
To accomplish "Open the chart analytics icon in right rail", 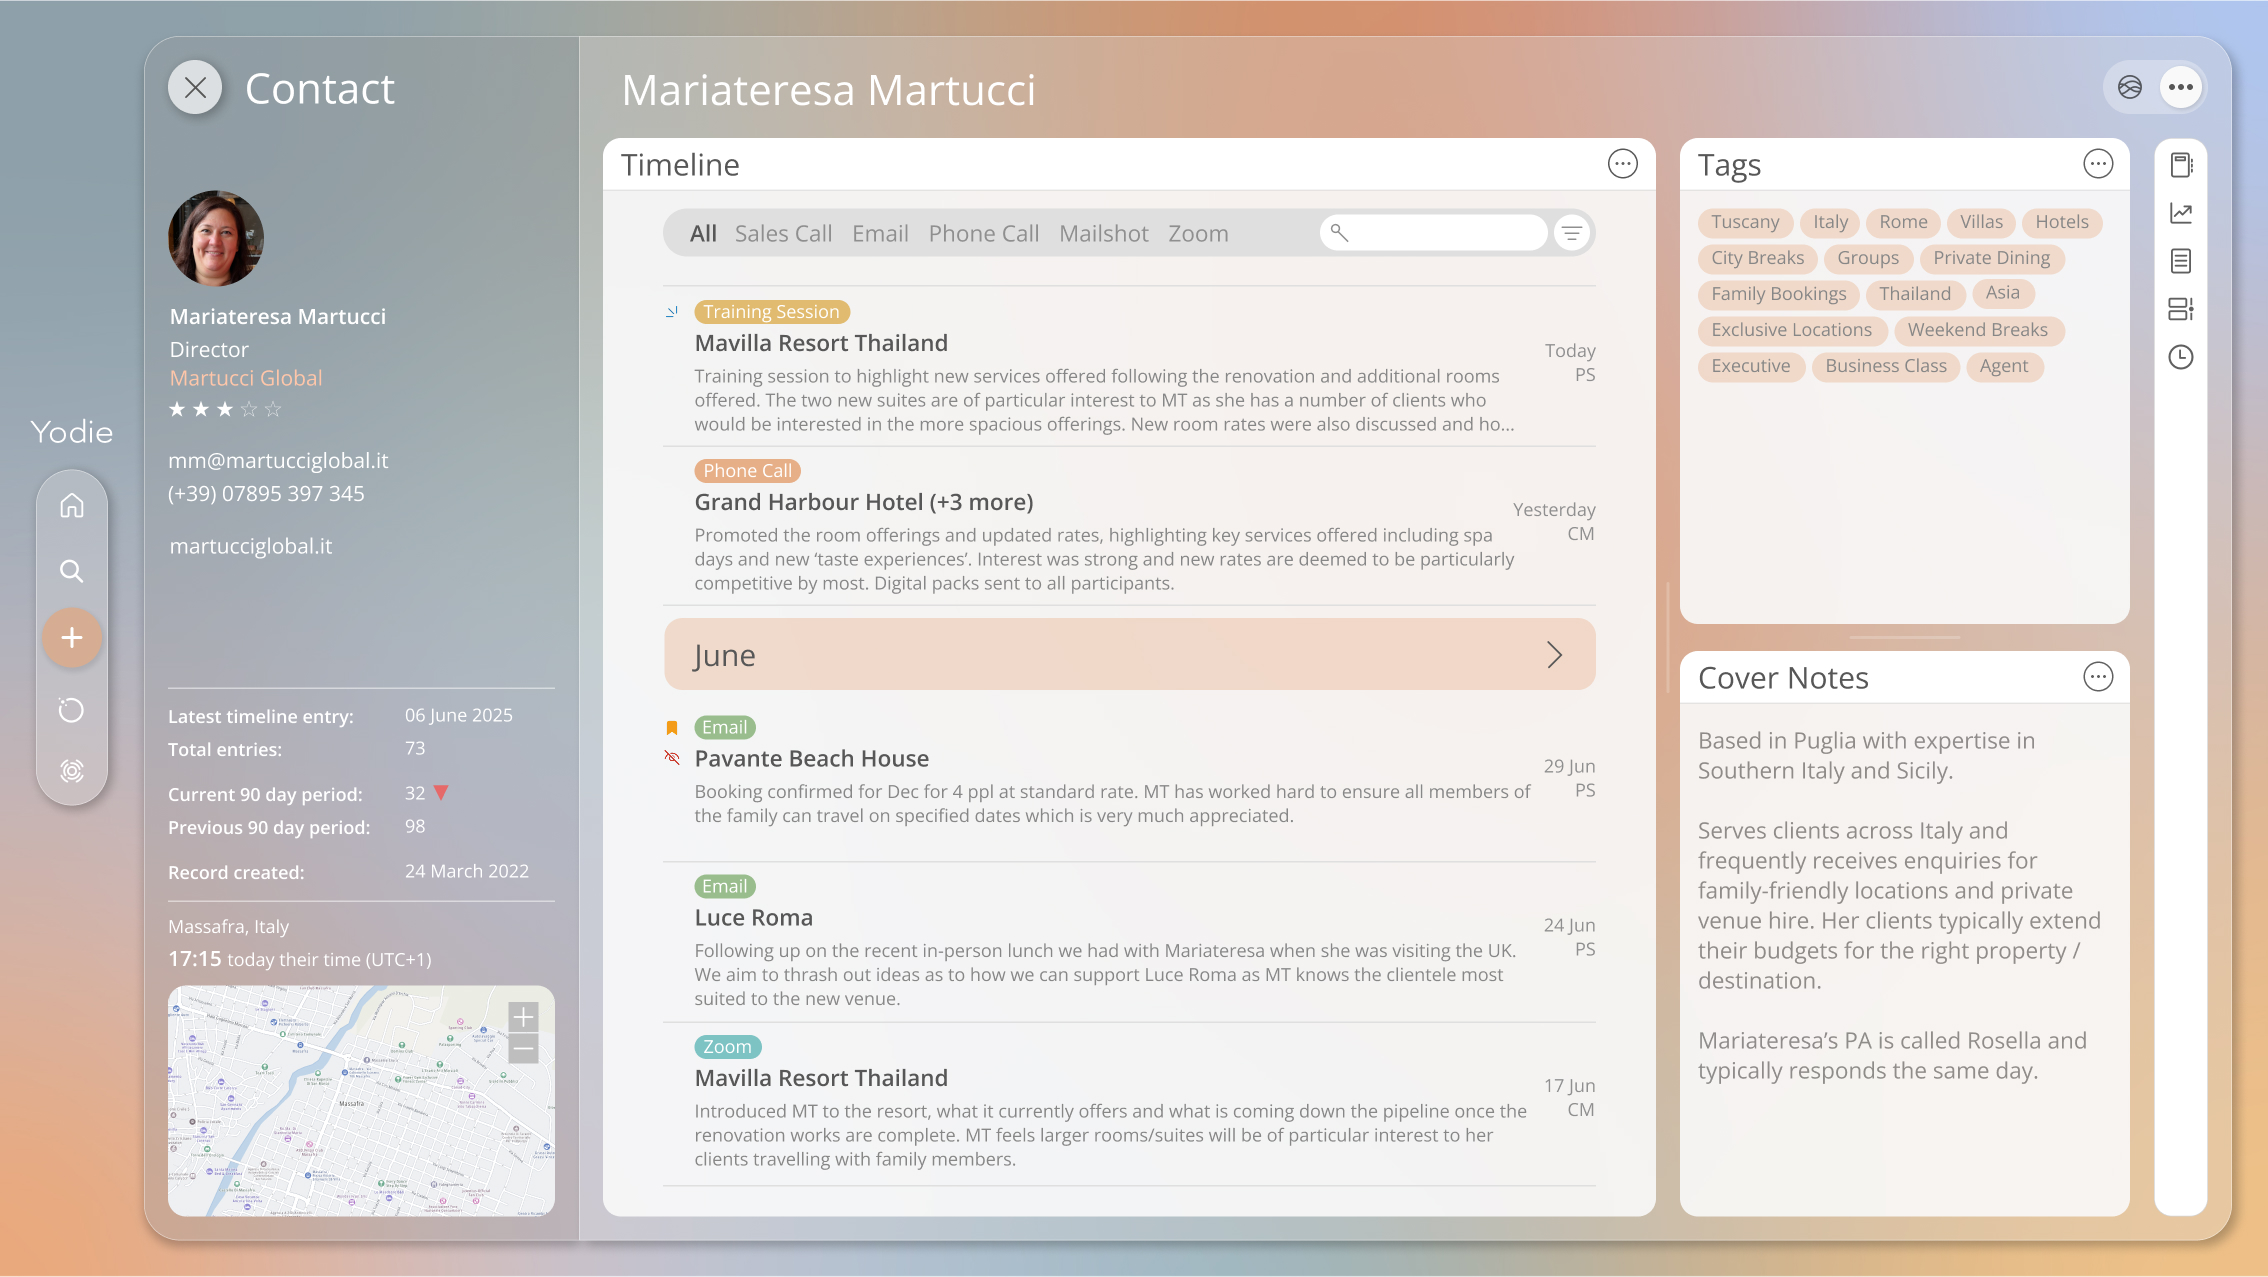I will (2181, 213).
